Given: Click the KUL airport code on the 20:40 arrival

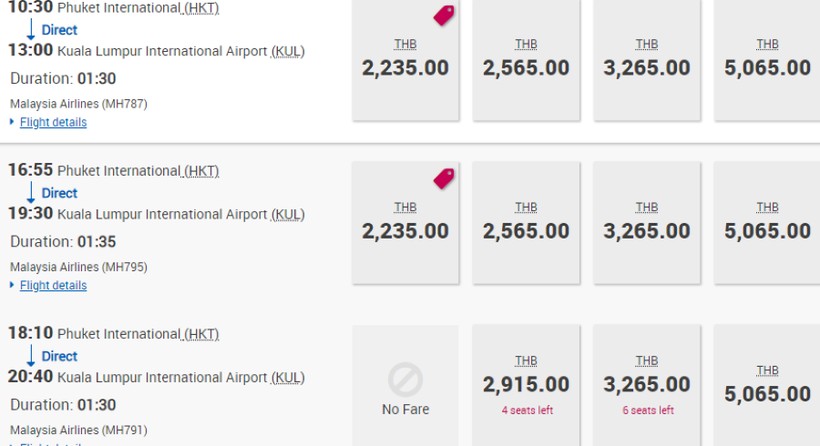Looking at the screenshot, I should pyautogui.click(x=288, y=378).
